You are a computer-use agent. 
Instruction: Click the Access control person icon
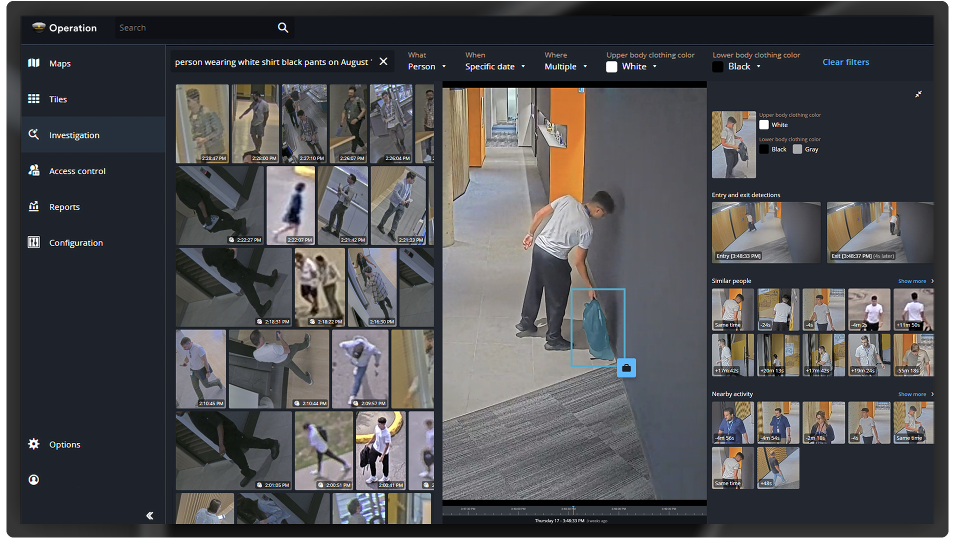(x=34, y=171)
